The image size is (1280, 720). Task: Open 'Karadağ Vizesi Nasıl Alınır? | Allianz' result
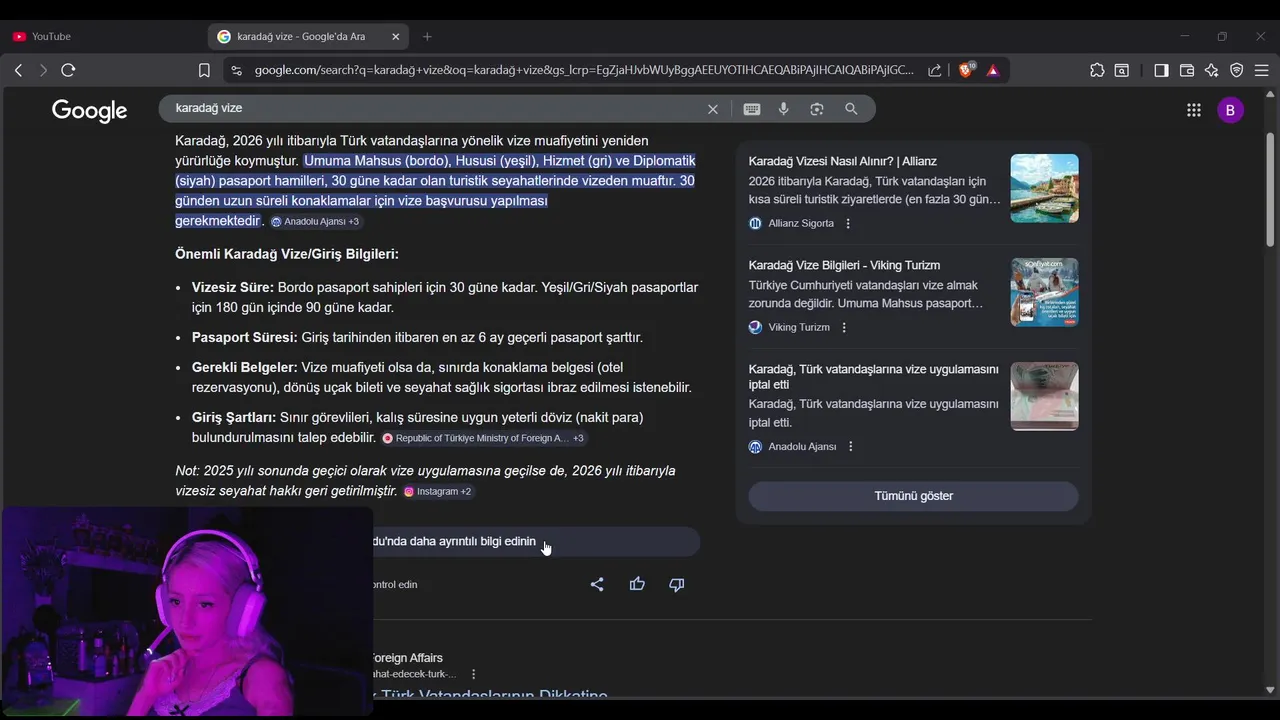click(842, 161)
